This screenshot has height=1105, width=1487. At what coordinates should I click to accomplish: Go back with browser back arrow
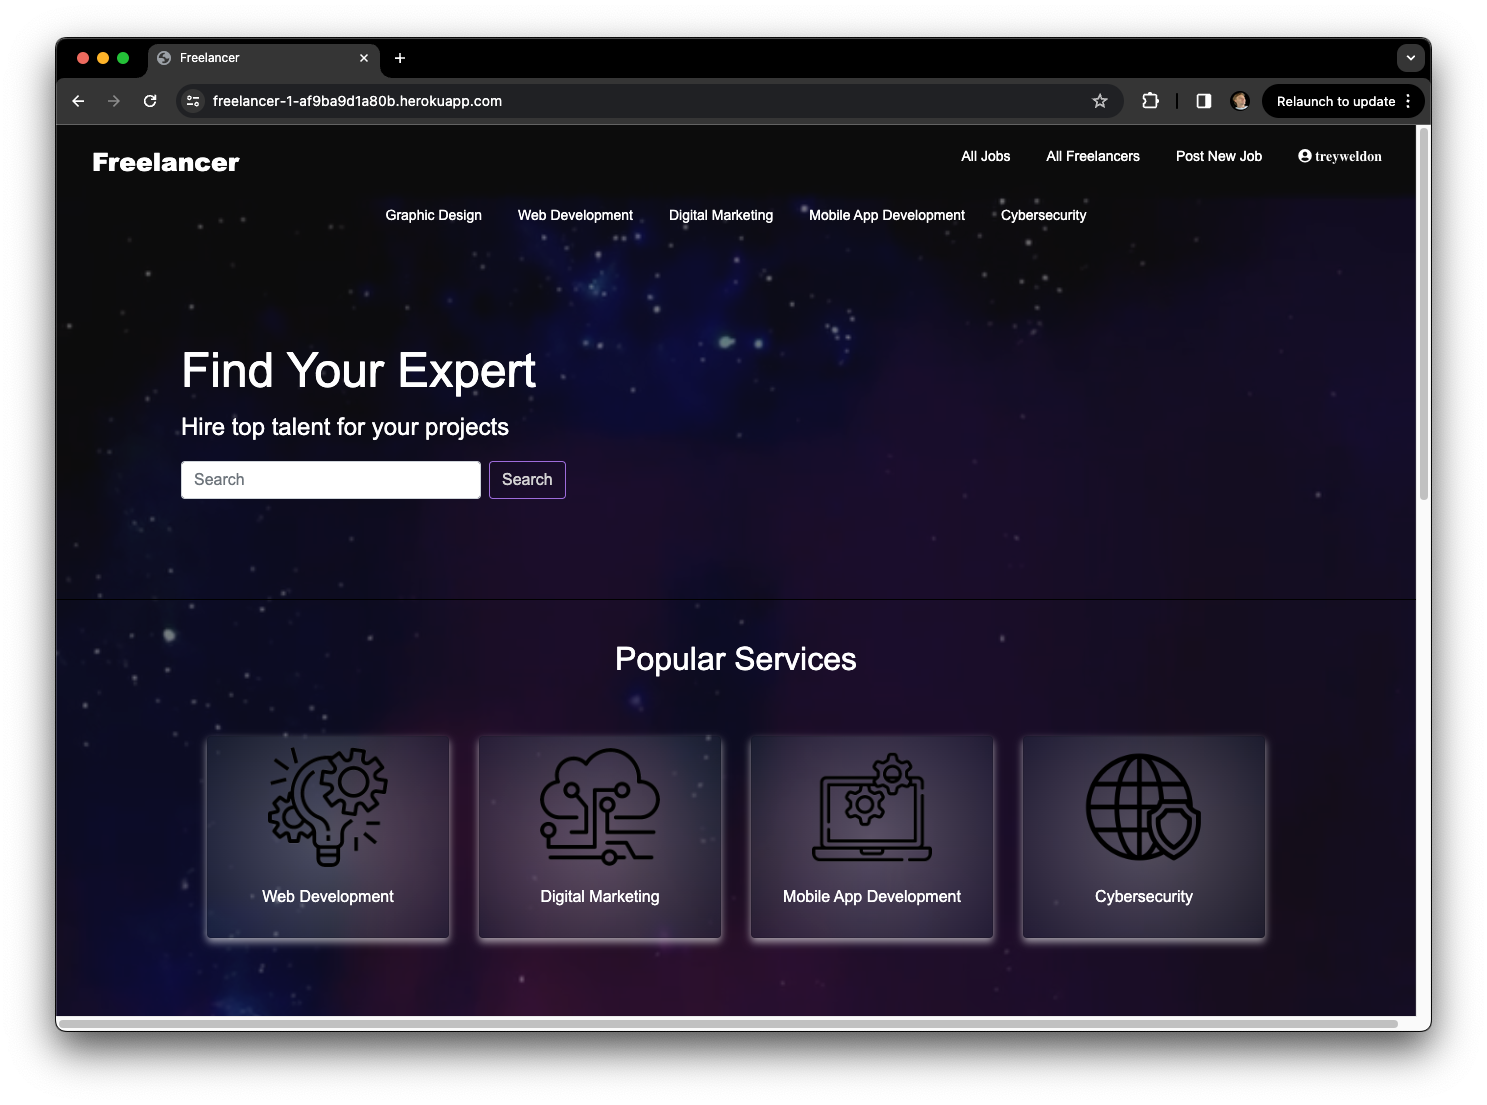(78, 101)
